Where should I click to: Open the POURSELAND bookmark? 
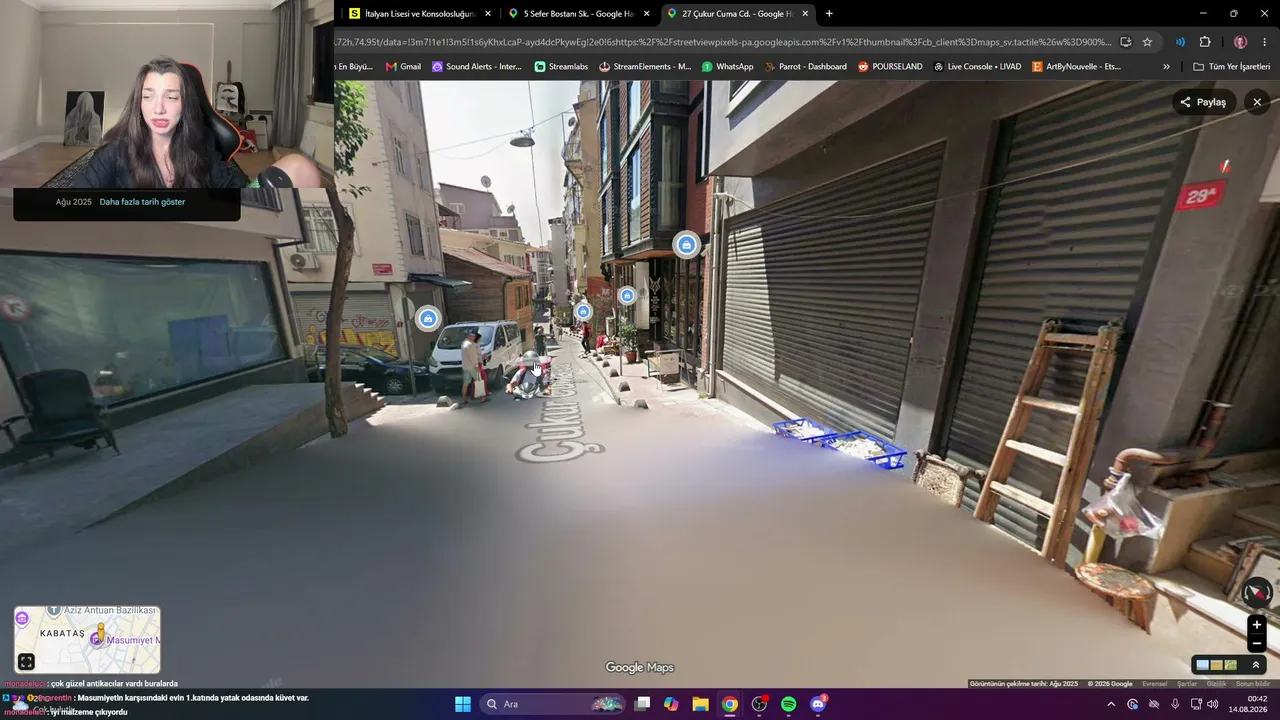click(890, 67)
